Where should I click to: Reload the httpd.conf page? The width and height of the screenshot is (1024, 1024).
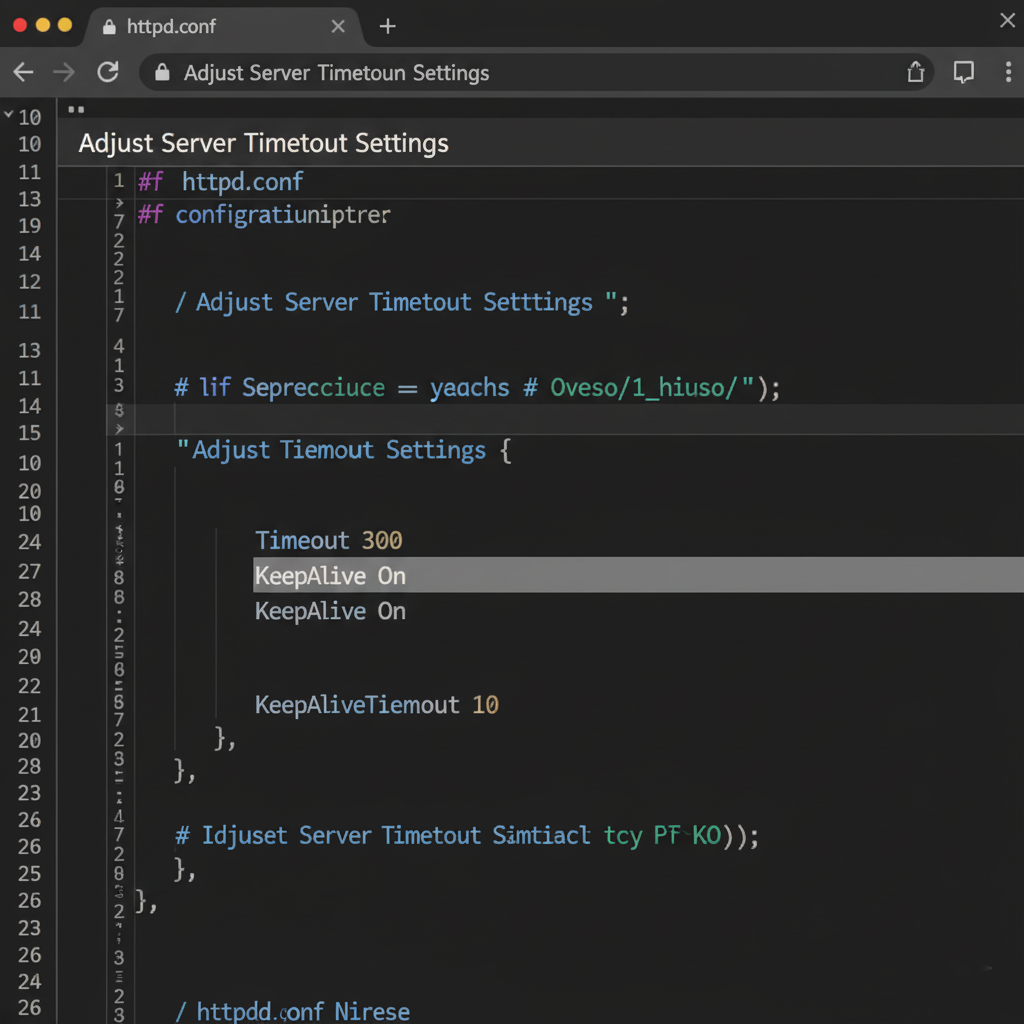[109, 72]
